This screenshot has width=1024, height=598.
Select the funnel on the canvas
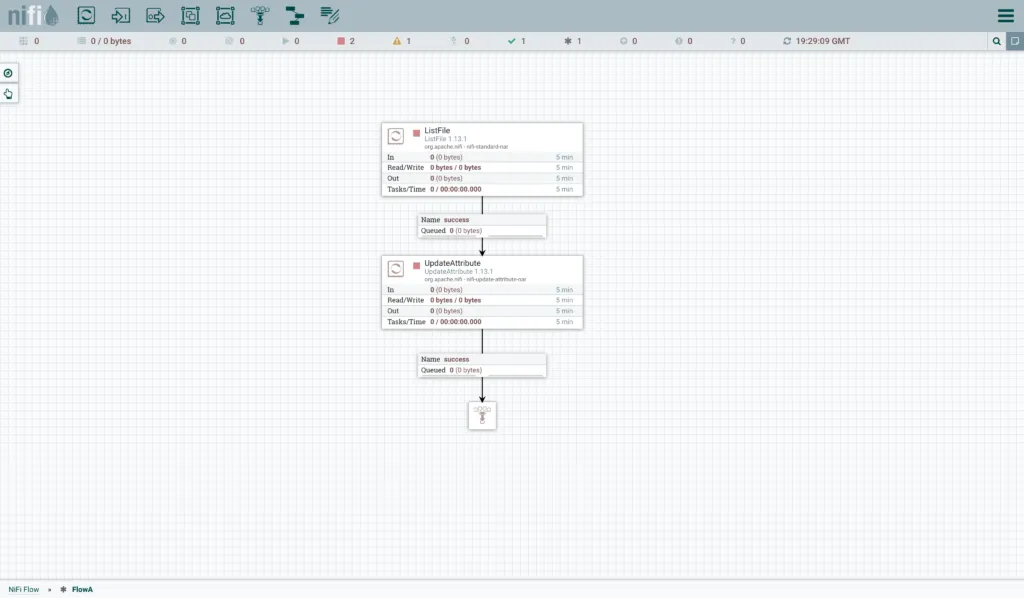tap(482, 415)
